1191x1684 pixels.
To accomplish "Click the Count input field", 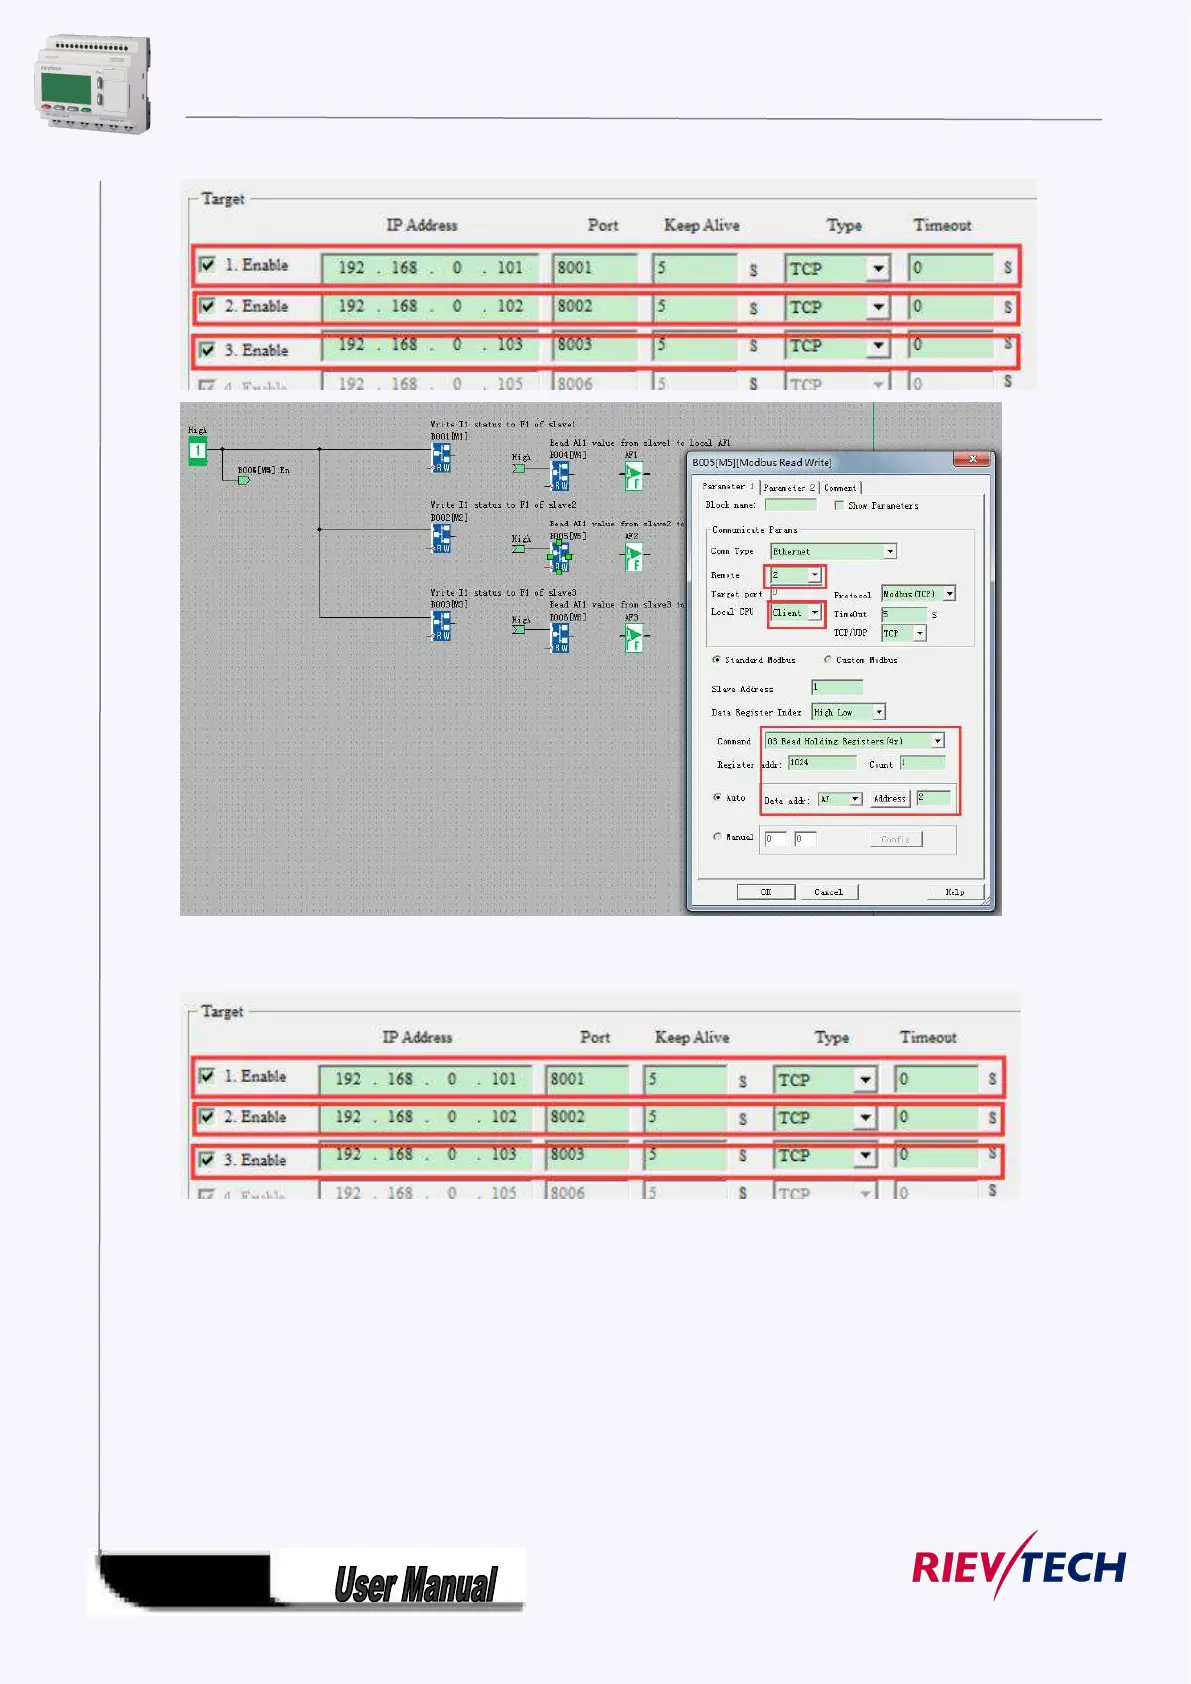I will (922, 763).
